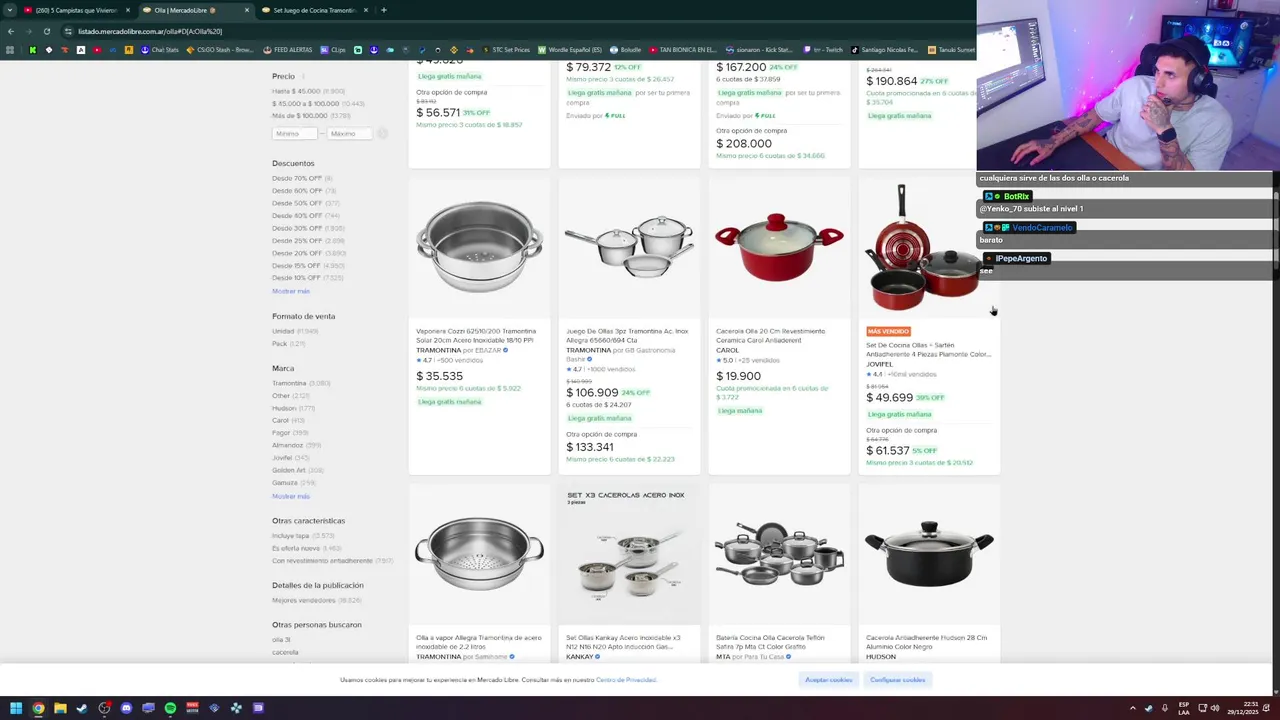Filter brand by Hudson
Viewport: 1280px width, 720px height.
tap(284, 408)
